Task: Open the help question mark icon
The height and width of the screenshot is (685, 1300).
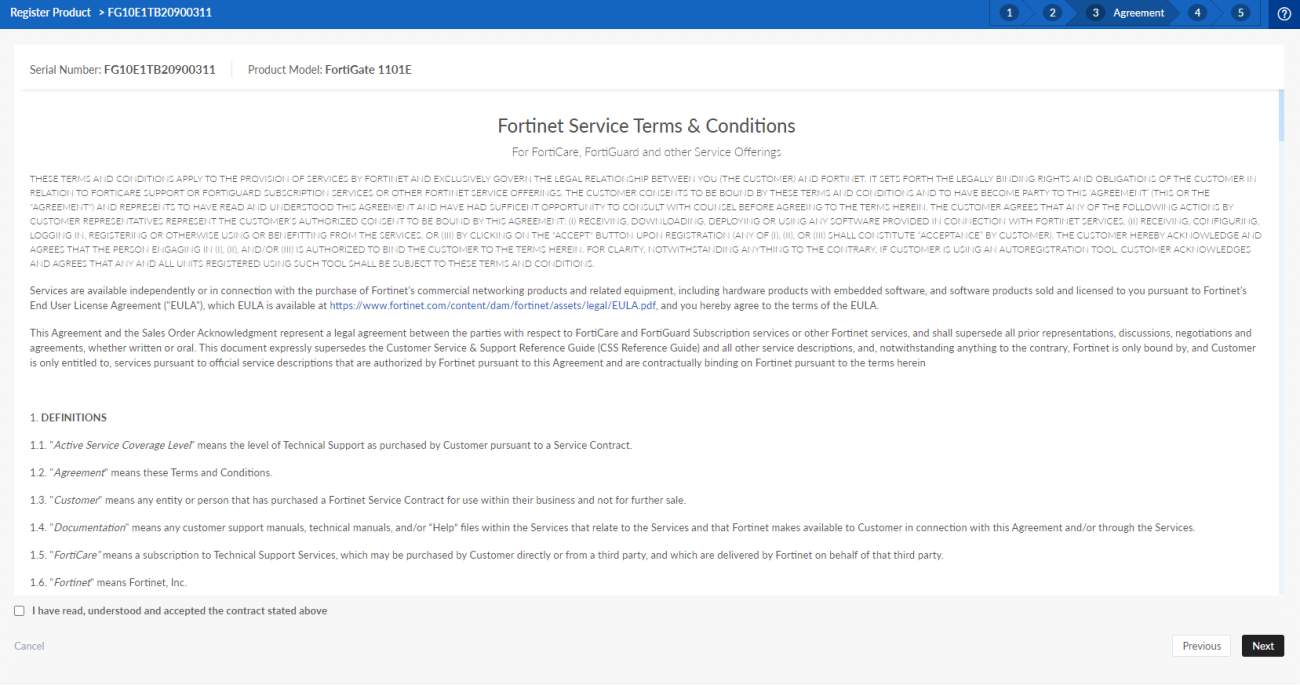Action: click(1284, 14)
